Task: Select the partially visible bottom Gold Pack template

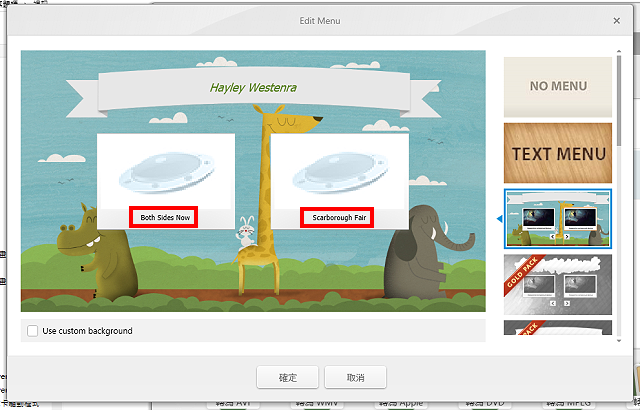Action: 558,328
